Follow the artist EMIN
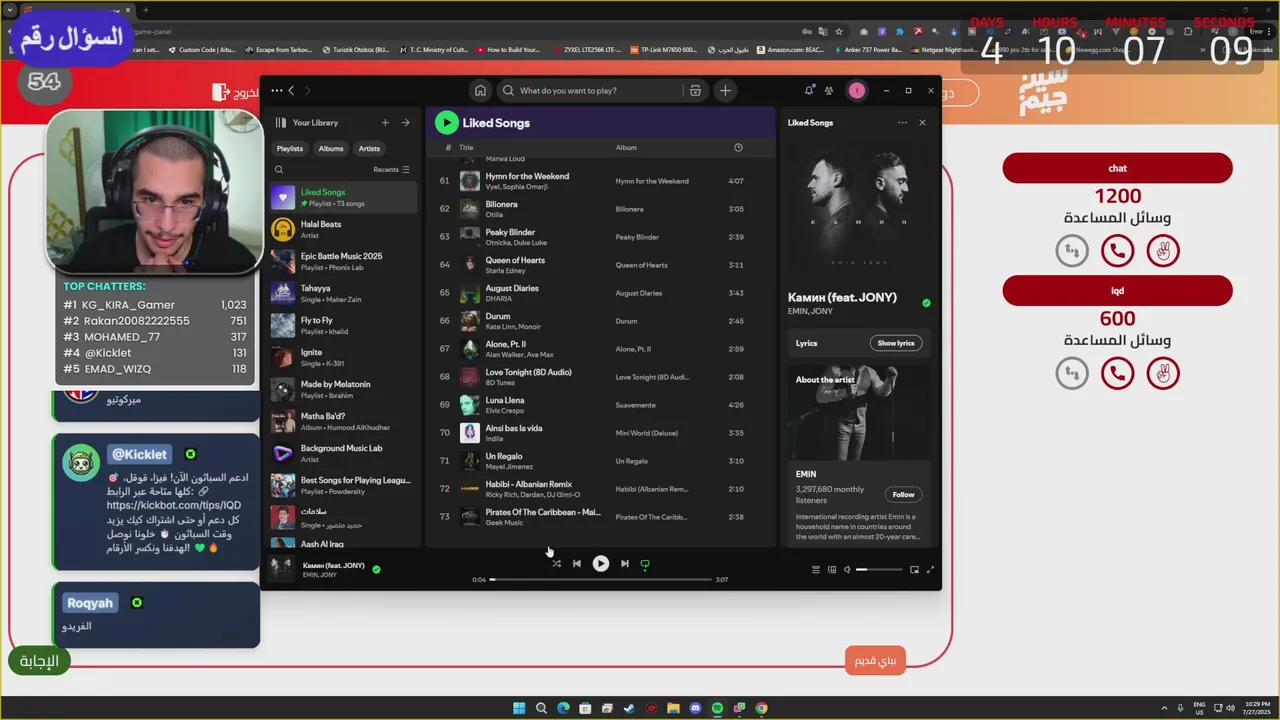The height and width of the screenshot is (720, 1280). [903, 494]
